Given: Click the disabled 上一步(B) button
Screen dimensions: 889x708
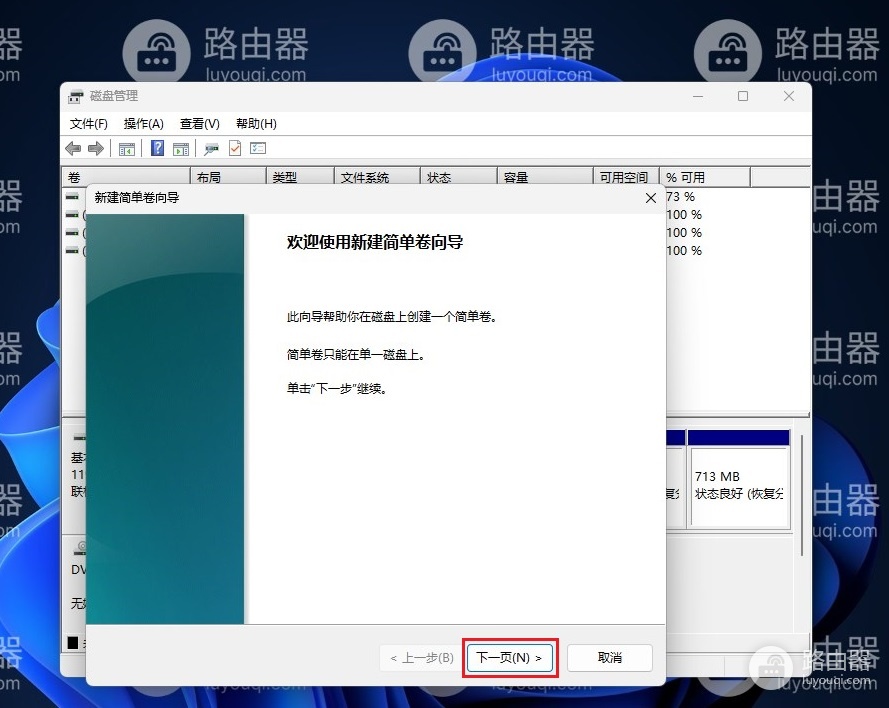Looking at the screenshot, I should [422, 658].
